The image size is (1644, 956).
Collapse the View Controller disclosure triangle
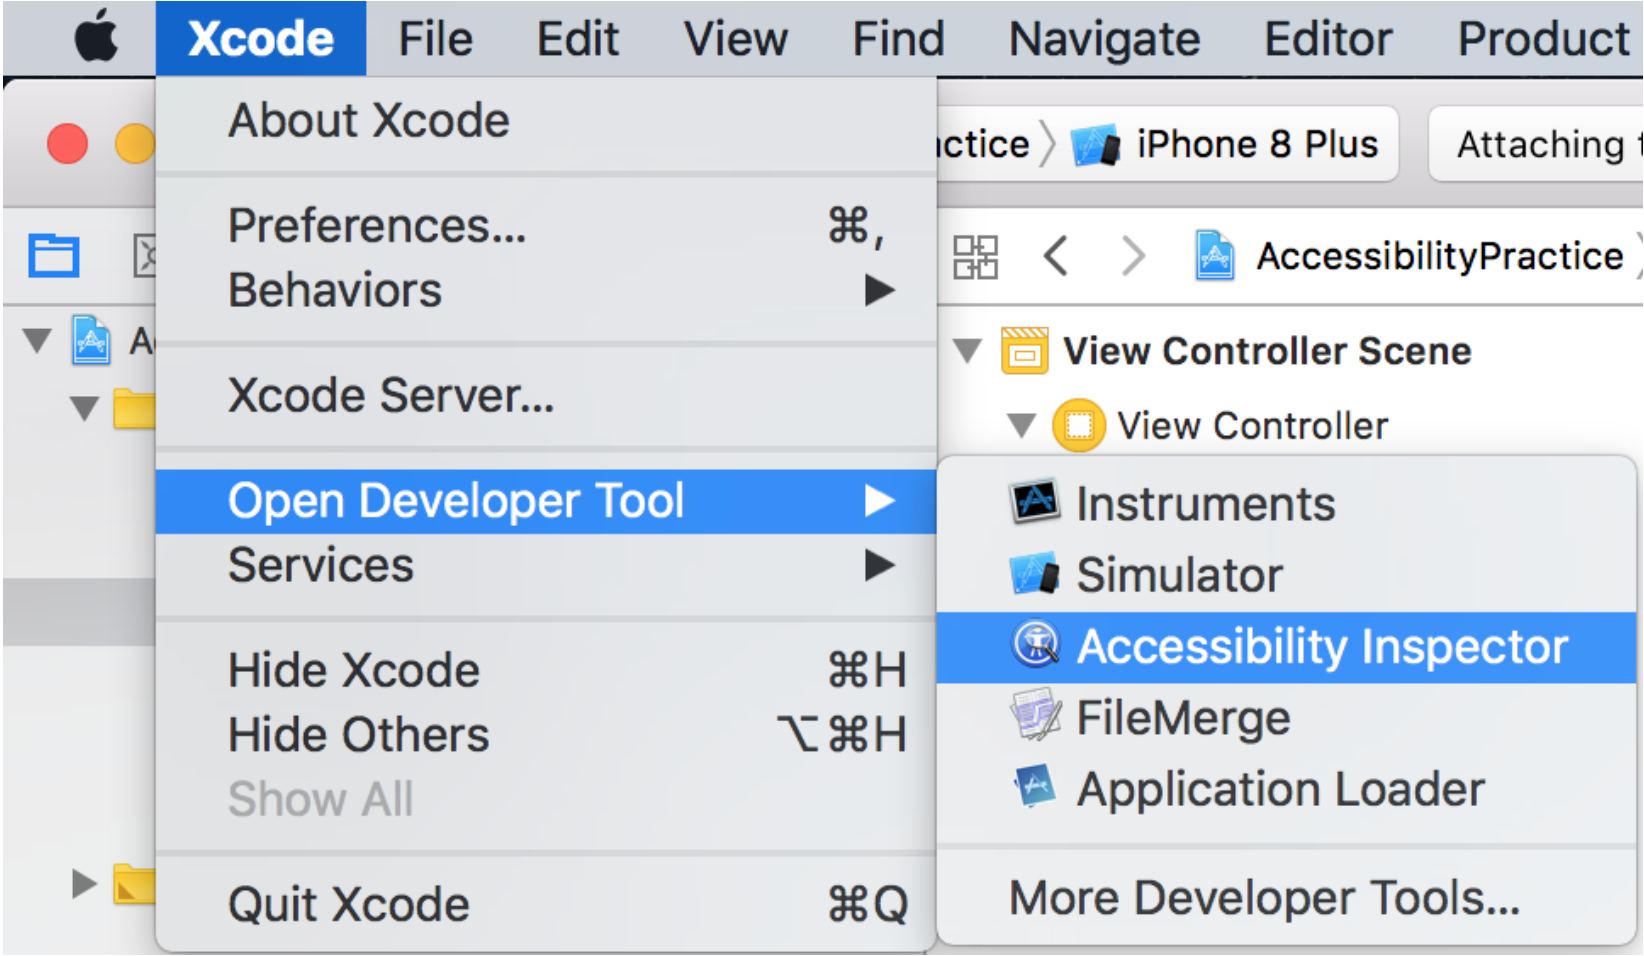(x=1021, y=426)
